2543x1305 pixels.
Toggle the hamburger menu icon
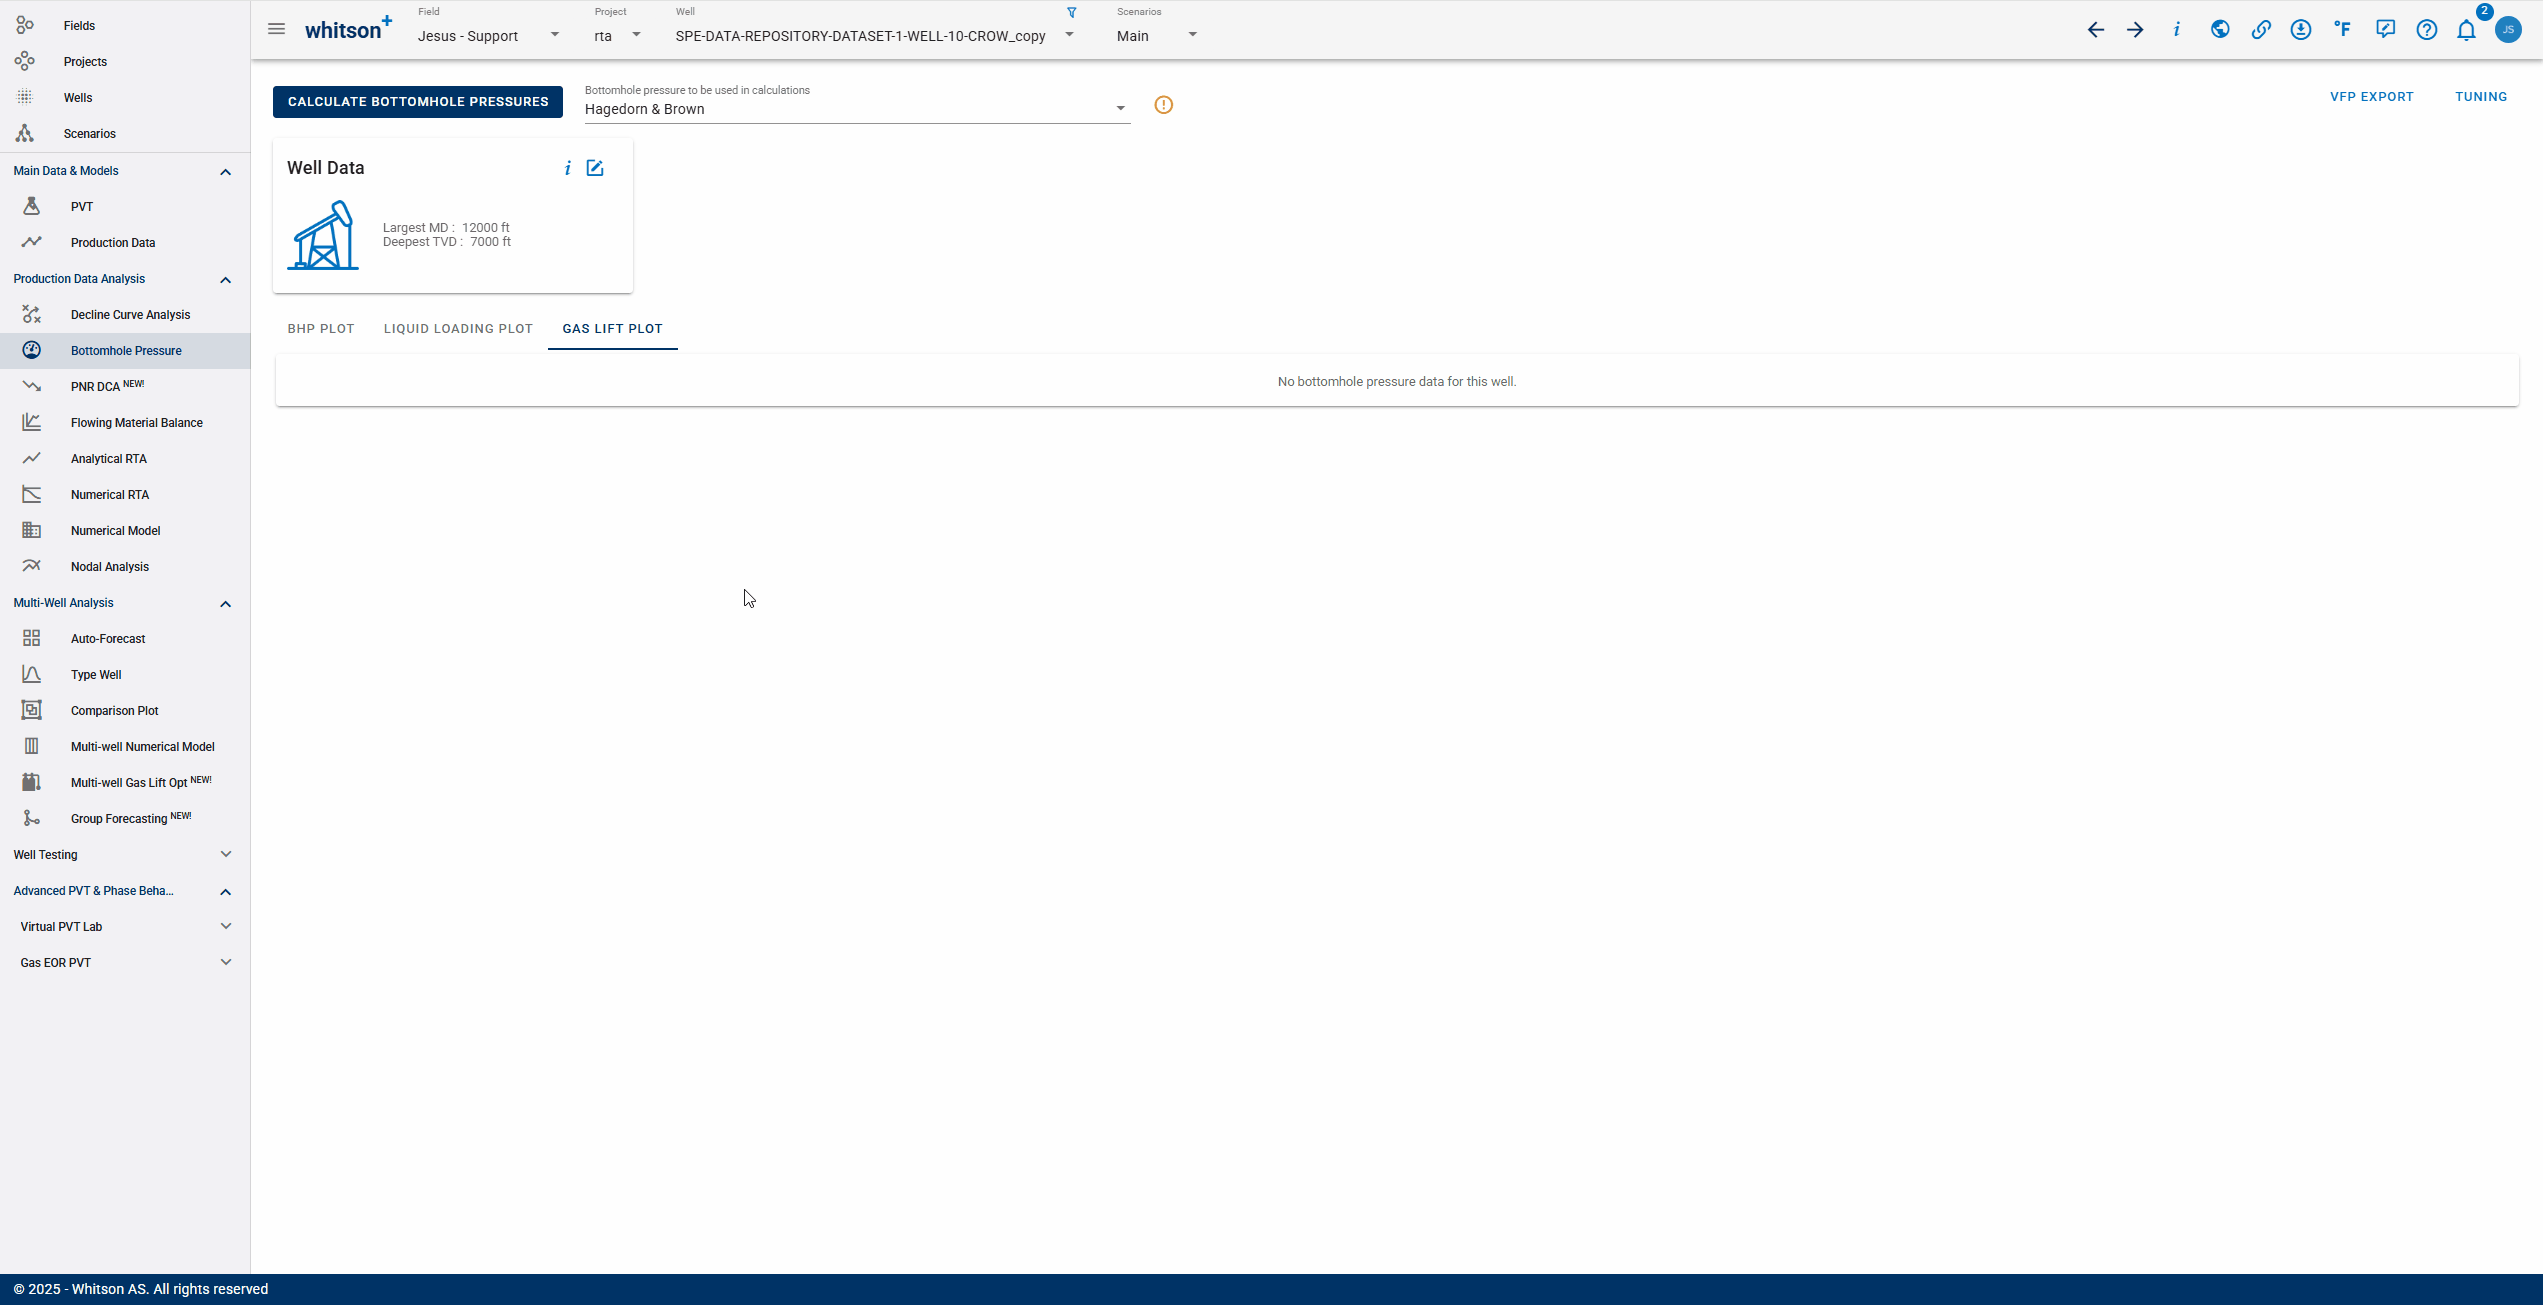[x=277, y=29]
